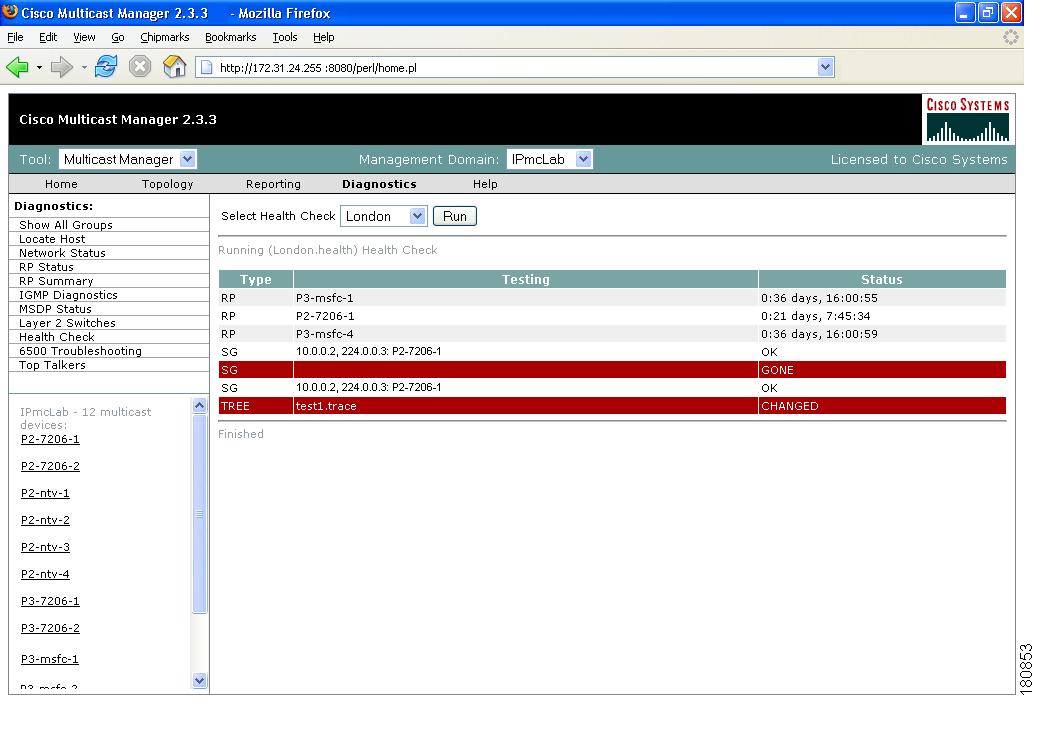This screenshot has width=1043, height=742.
Task: Open the Back history dropdown arrow
Action: pos(39,67)
